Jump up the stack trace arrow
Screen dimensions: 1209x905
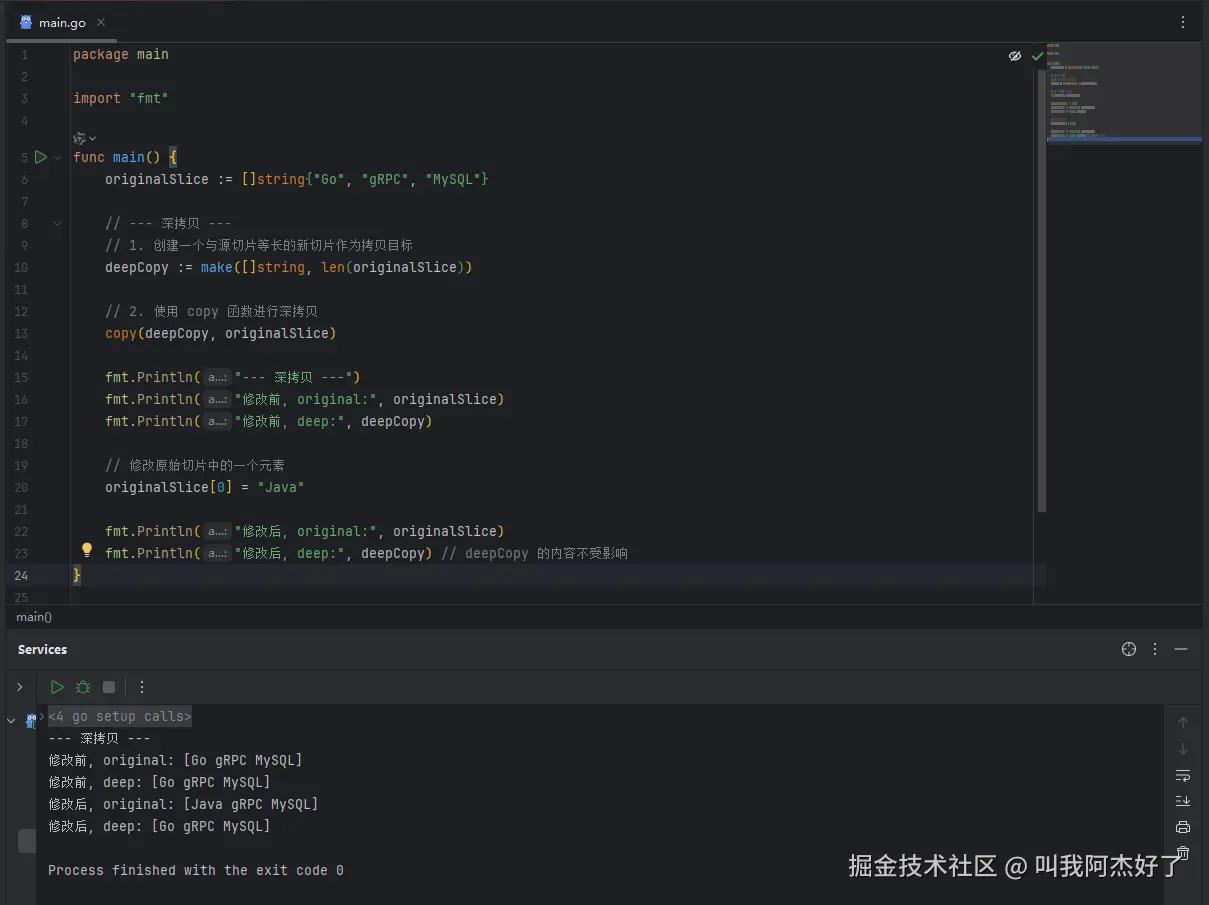pyautogui.click(x=1183, y=723)
